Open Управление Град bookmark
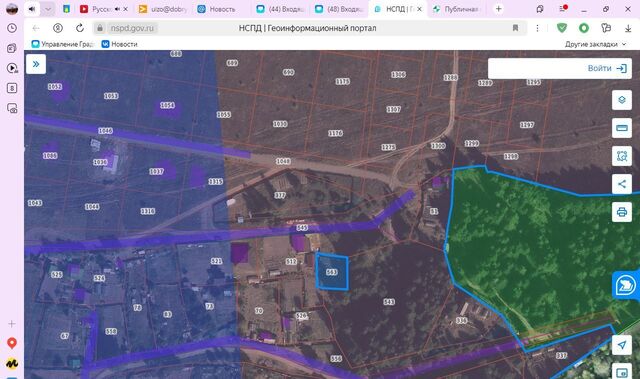Viewport: 640px width, 379px height. 63,44
